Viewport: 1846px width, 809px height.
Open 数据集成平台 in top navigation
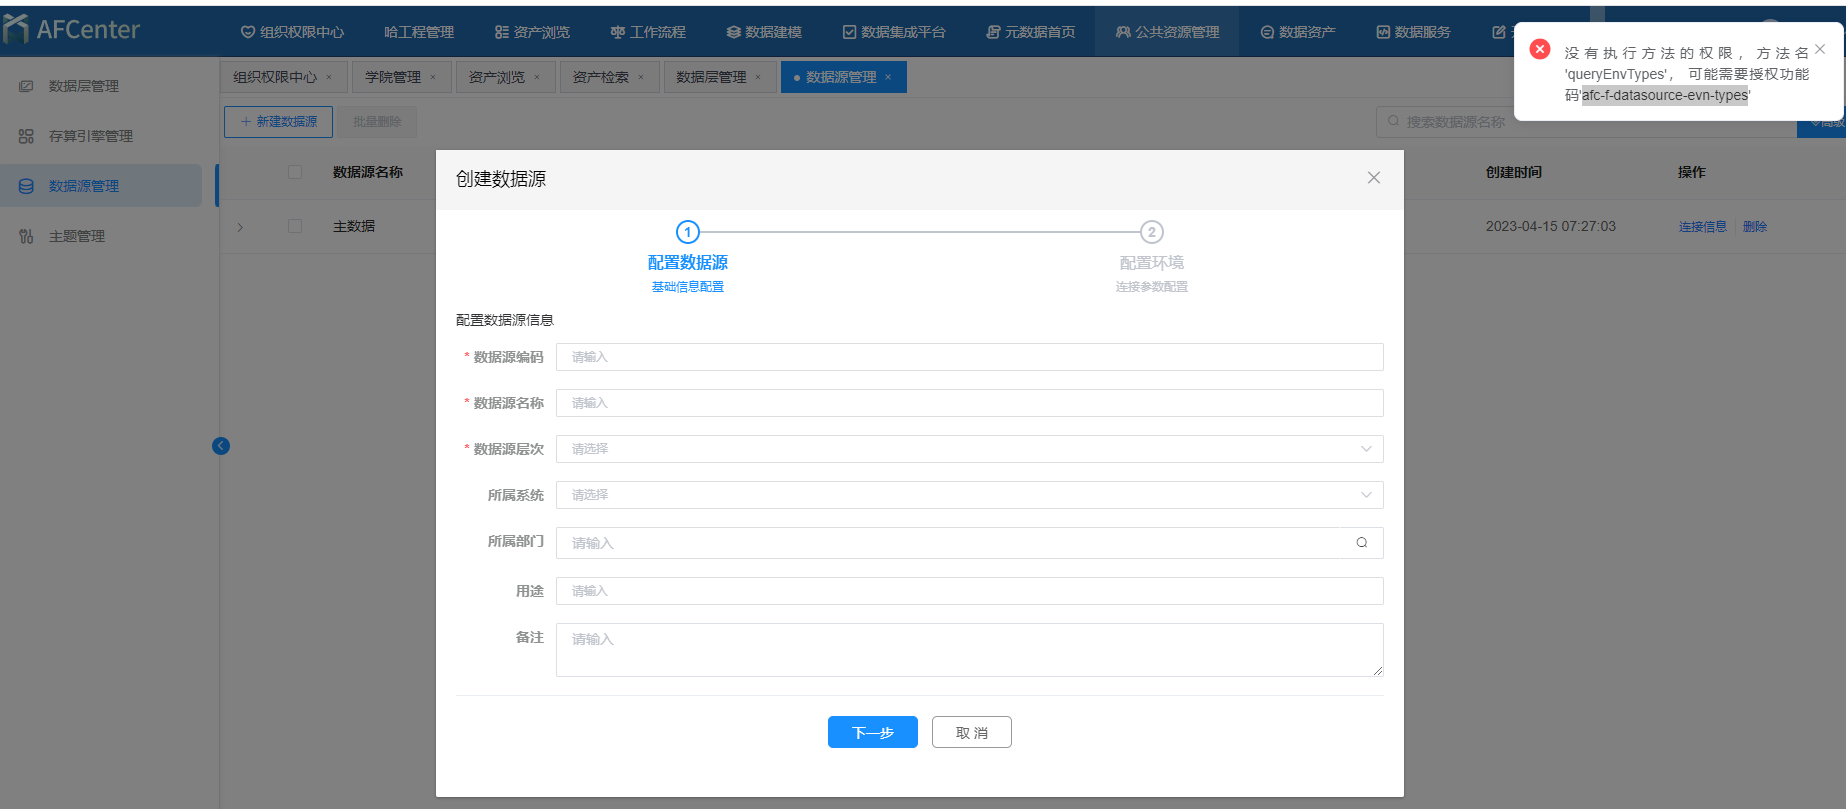coord(894,32)
